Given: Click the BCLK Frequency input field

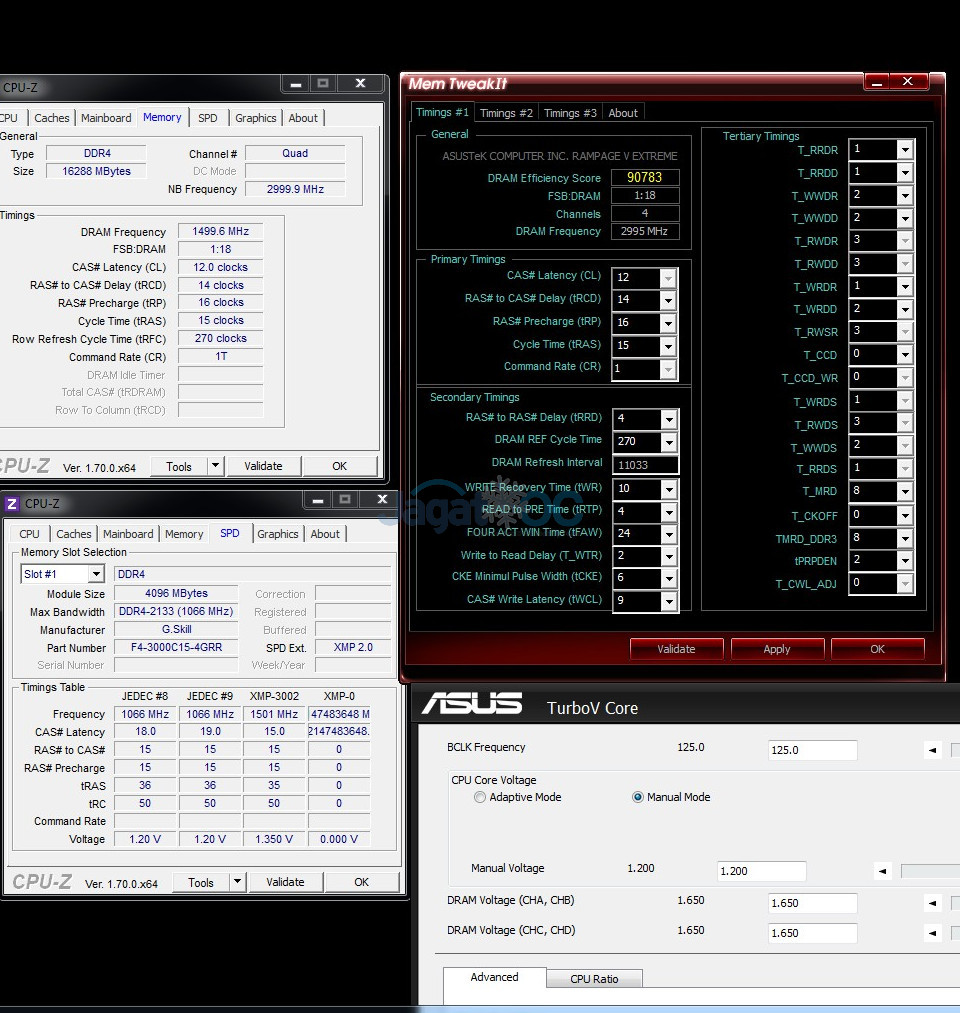Looking at the screenshot, I should pyautogui.click(x=812, y=750).
